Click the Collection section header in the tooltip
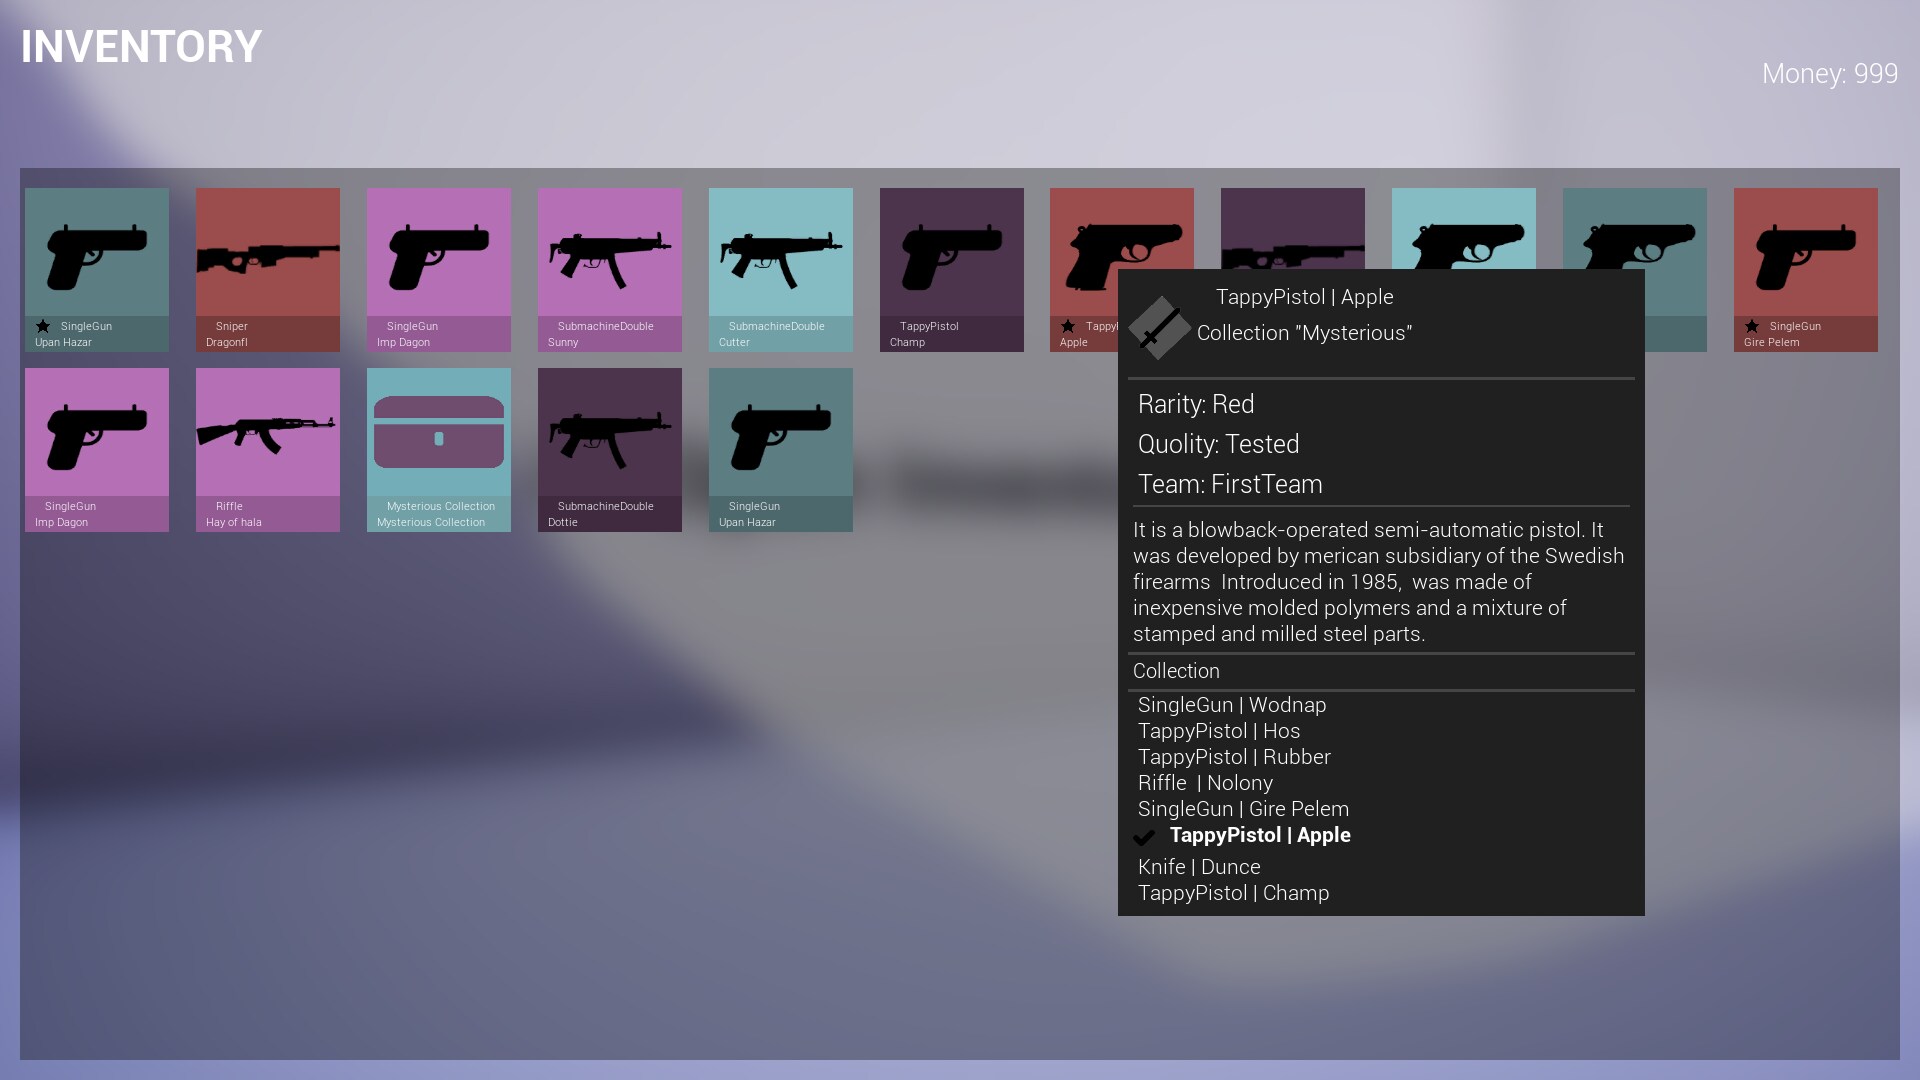This screenshot has width=1920, height=1080. (1176, 671)
